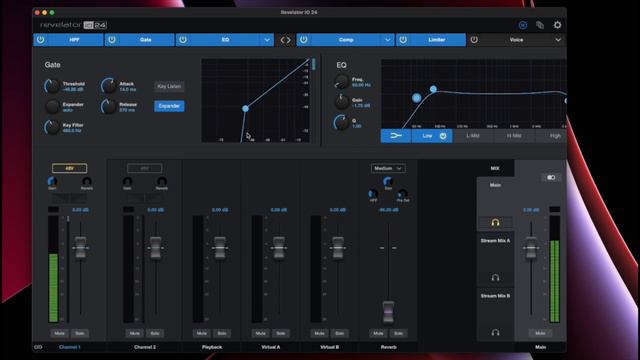Click the Main output fader handle
This screenshot has width=640, height=360.
click(531, 247)
